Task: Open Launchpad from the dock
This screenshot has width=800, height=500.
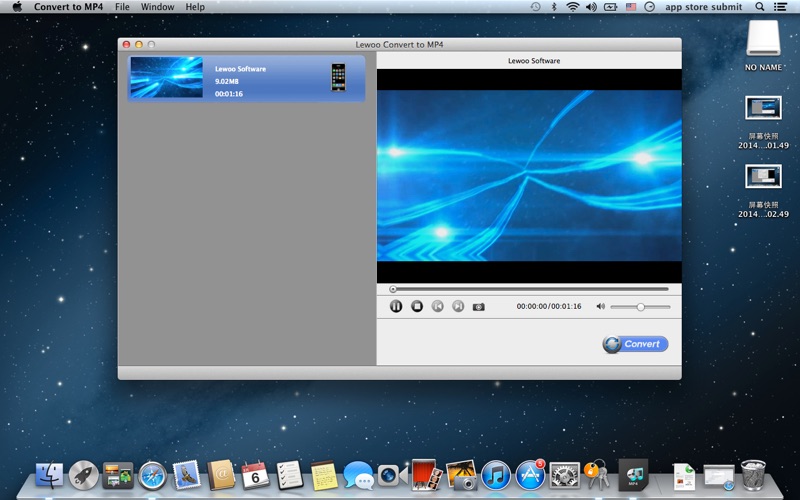Action: point(84,476)
